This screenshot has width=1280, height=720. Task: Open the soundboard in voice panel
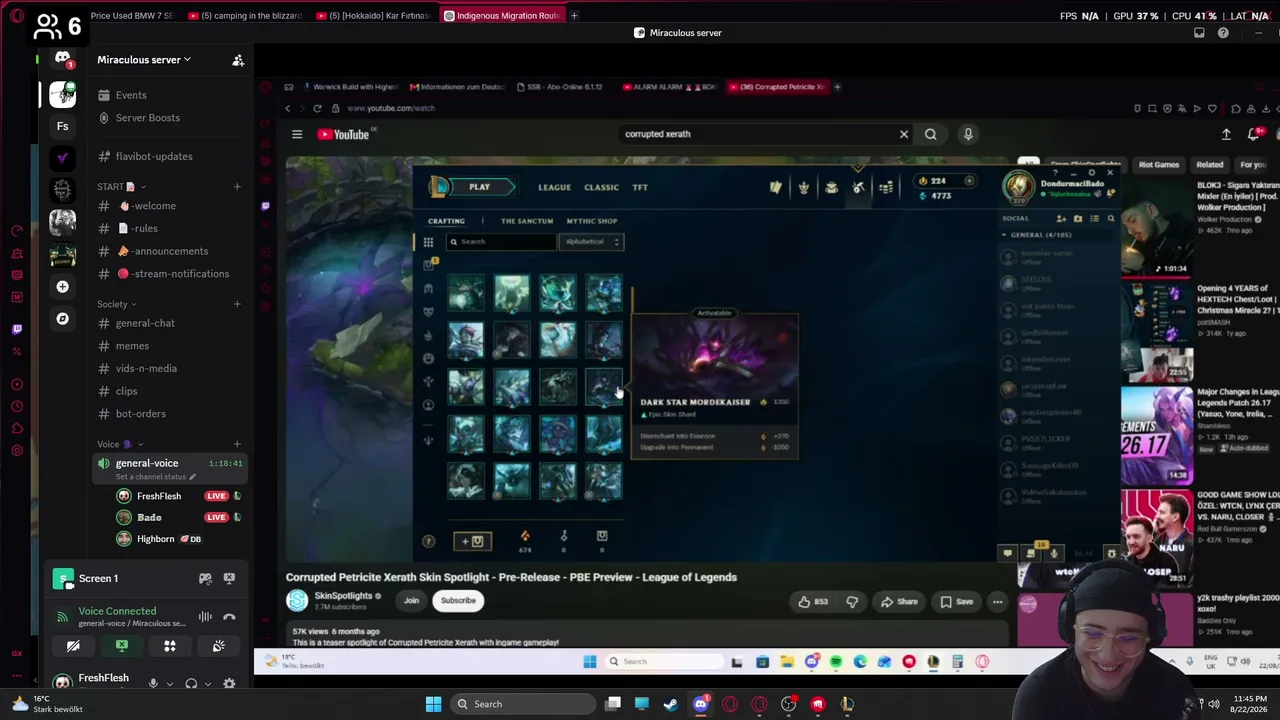(x=218, y=646)
